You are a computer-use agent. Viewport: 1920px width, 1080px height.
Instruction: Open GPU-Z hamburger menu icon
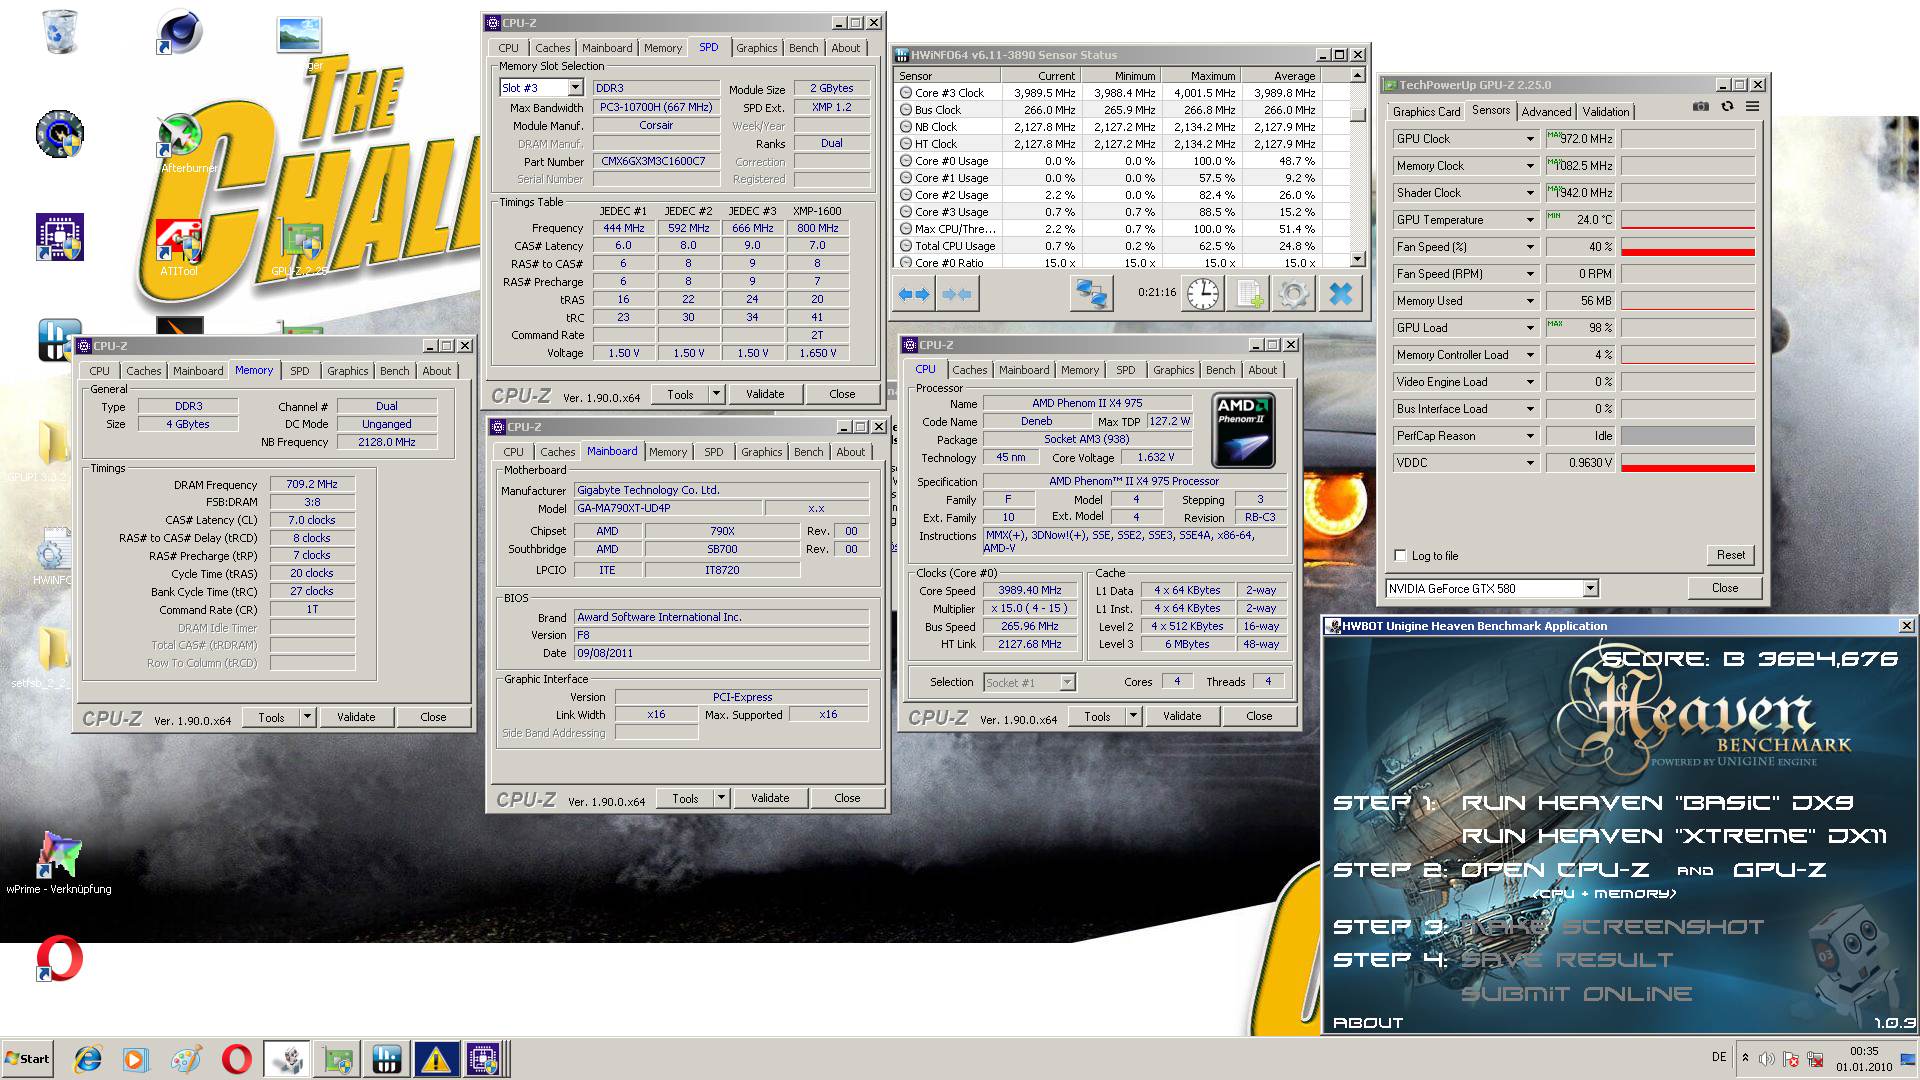point(1753,107)
